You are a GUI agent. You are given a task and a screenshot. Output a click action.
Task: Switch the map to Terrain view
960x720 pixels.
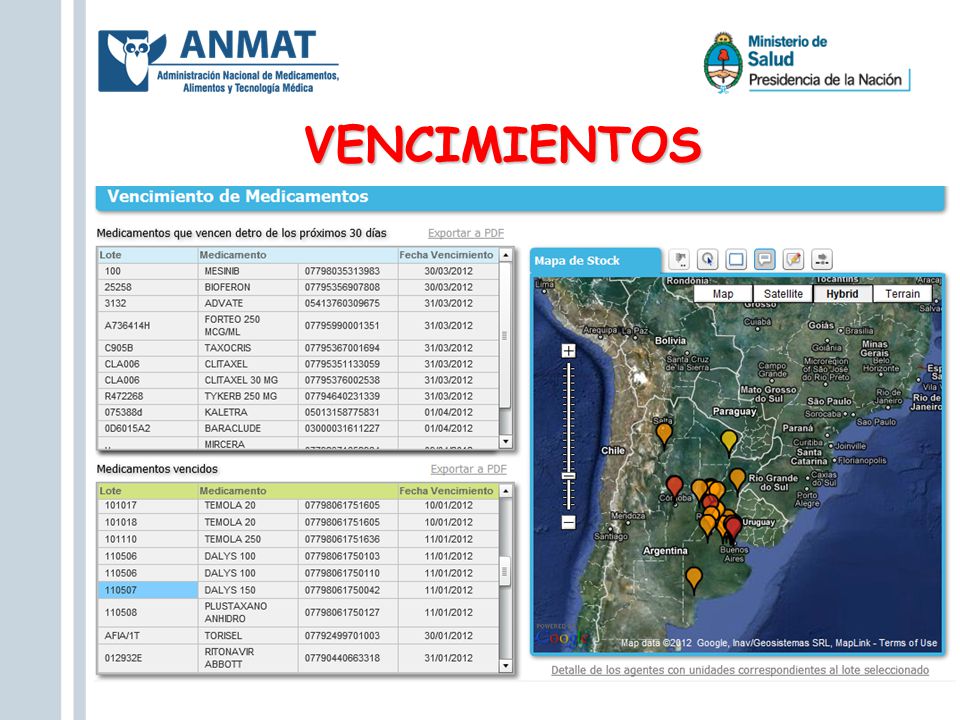click(902, 294)
